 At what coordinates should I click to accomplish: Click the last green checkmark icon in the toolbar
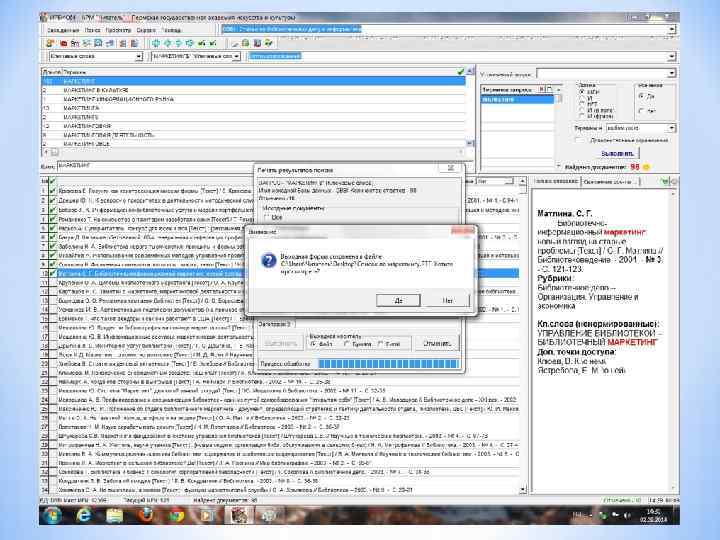(x=213, y=43)
